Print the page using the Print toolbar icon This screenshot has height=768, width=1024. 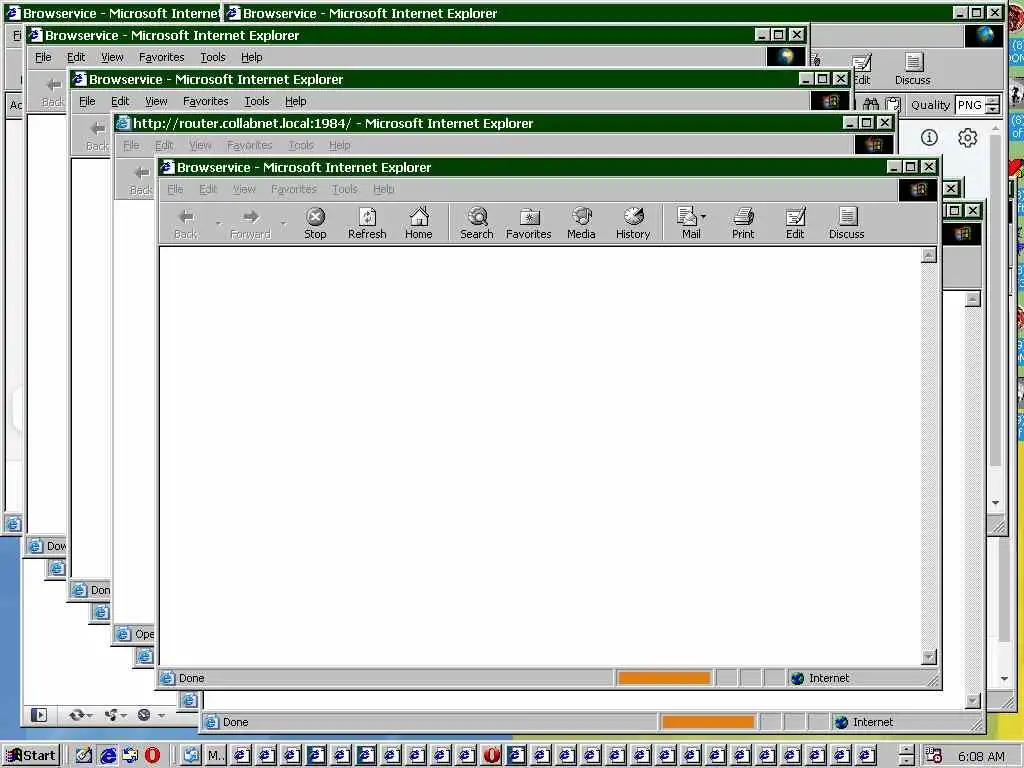743,223
